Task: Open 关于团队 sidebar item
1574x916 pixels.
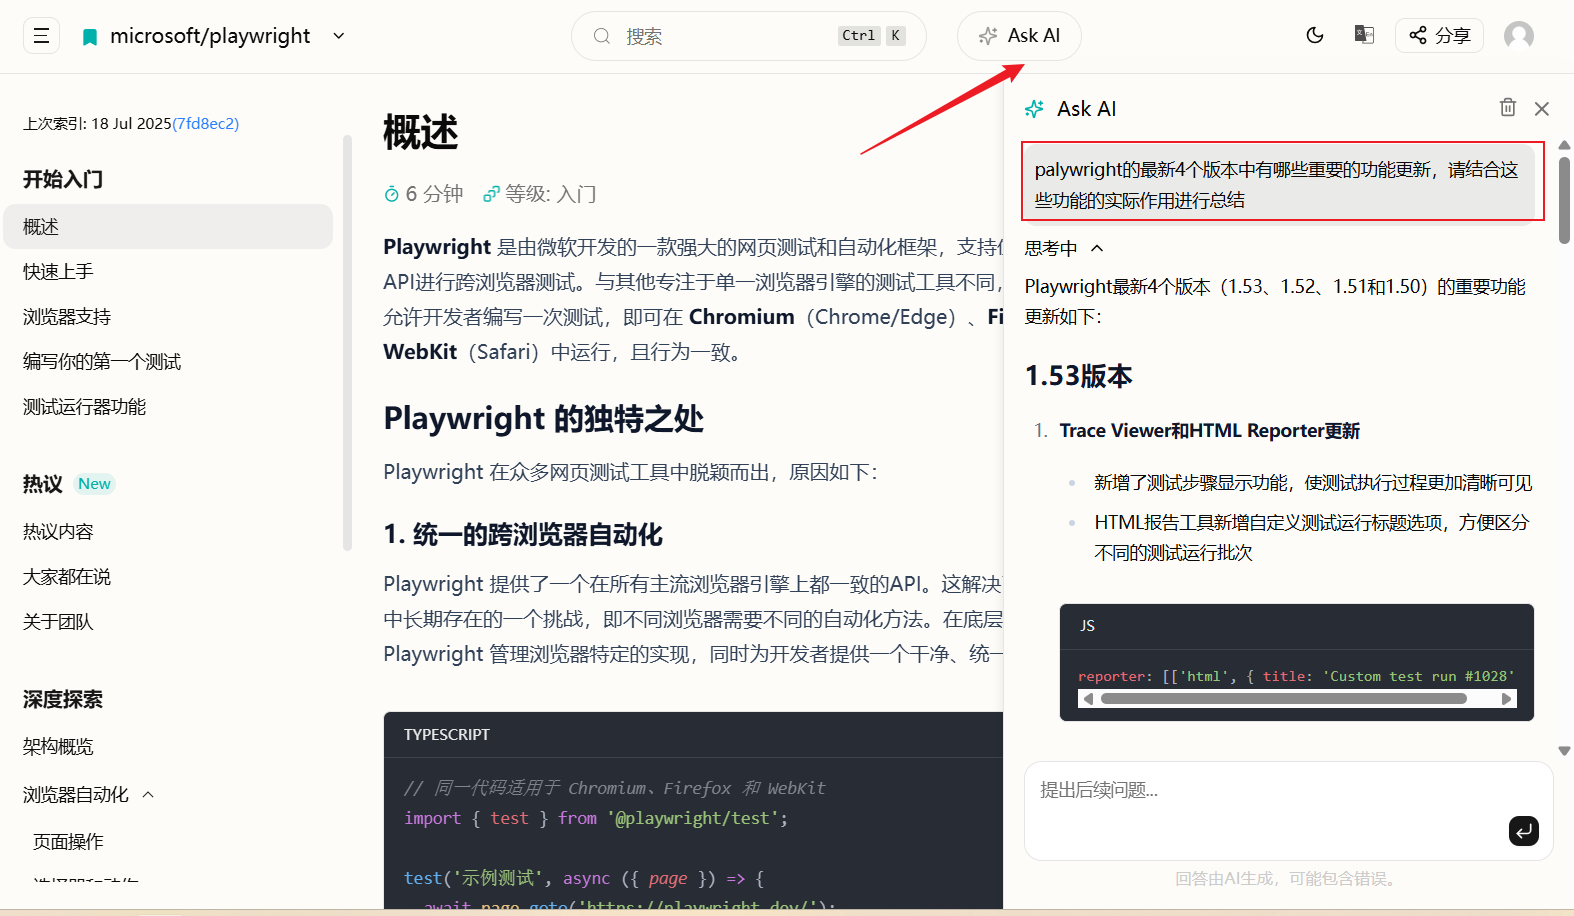Action: 58,622
